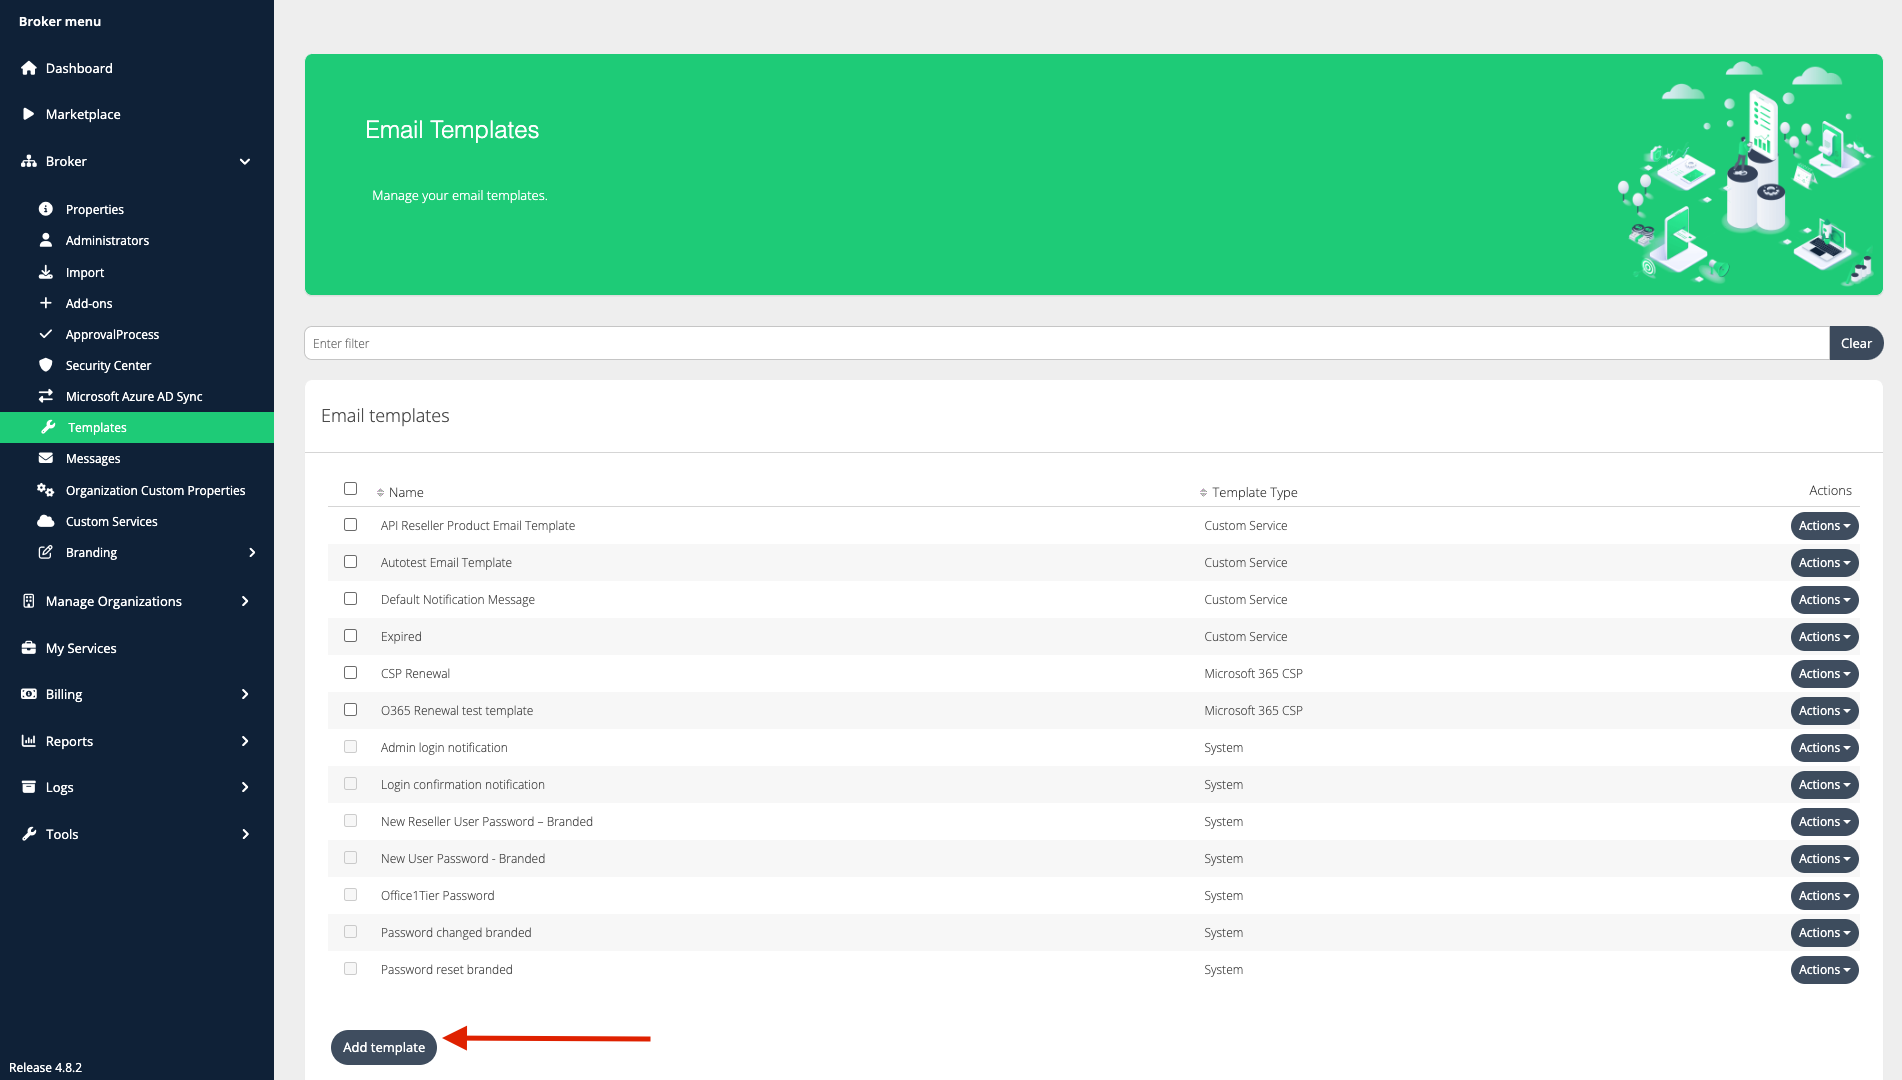The image size is (1902, 1080).
Task: Click the Import download icon
Action: pyautogui.click(x=46, y=272)
